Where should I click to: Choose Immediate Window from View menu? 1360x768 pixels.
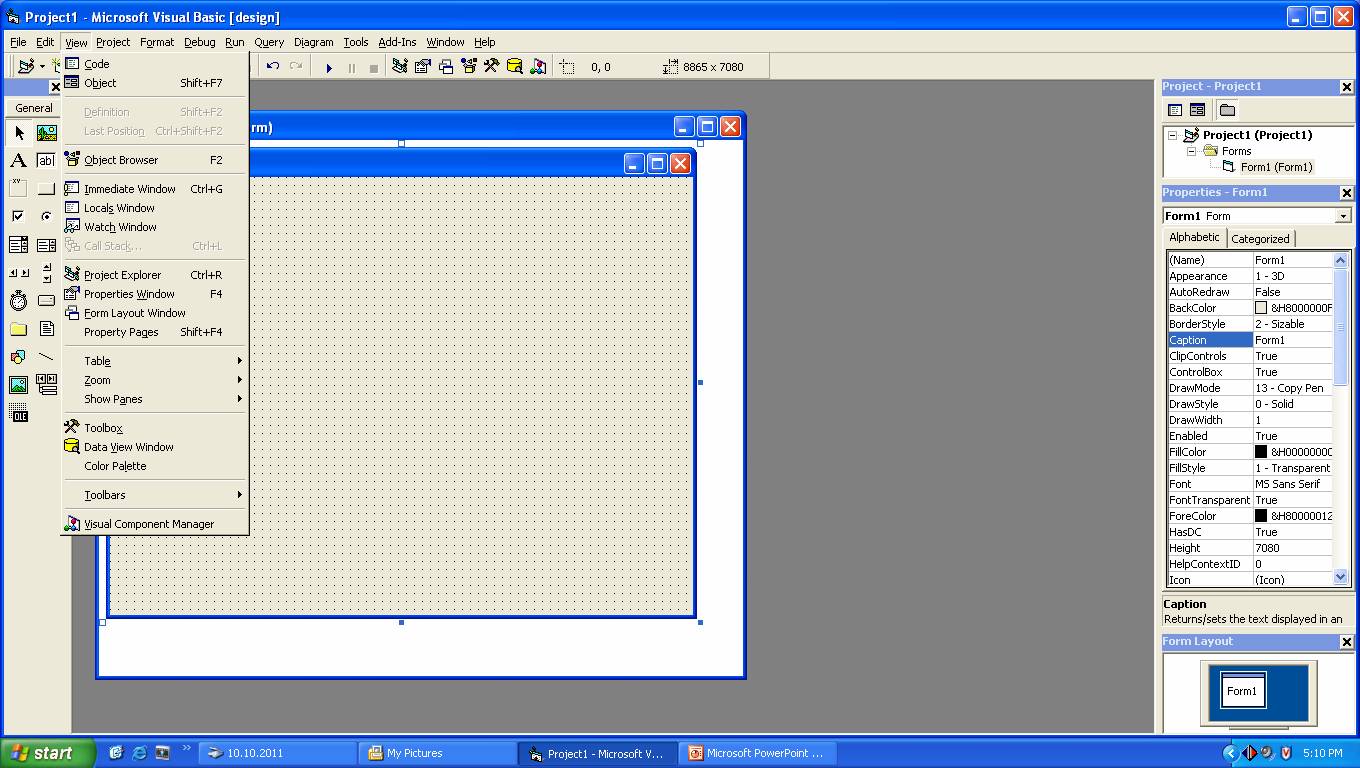pos(155,189)
